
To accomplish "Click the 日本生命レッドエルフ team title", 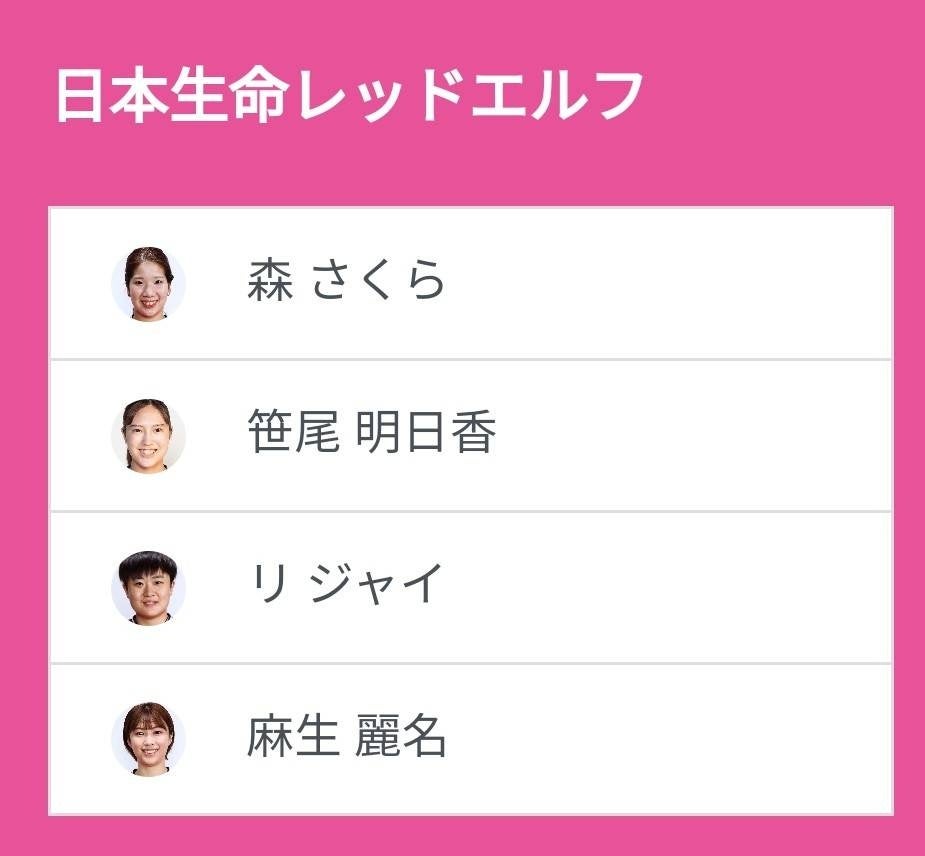I will pos(348,97).
